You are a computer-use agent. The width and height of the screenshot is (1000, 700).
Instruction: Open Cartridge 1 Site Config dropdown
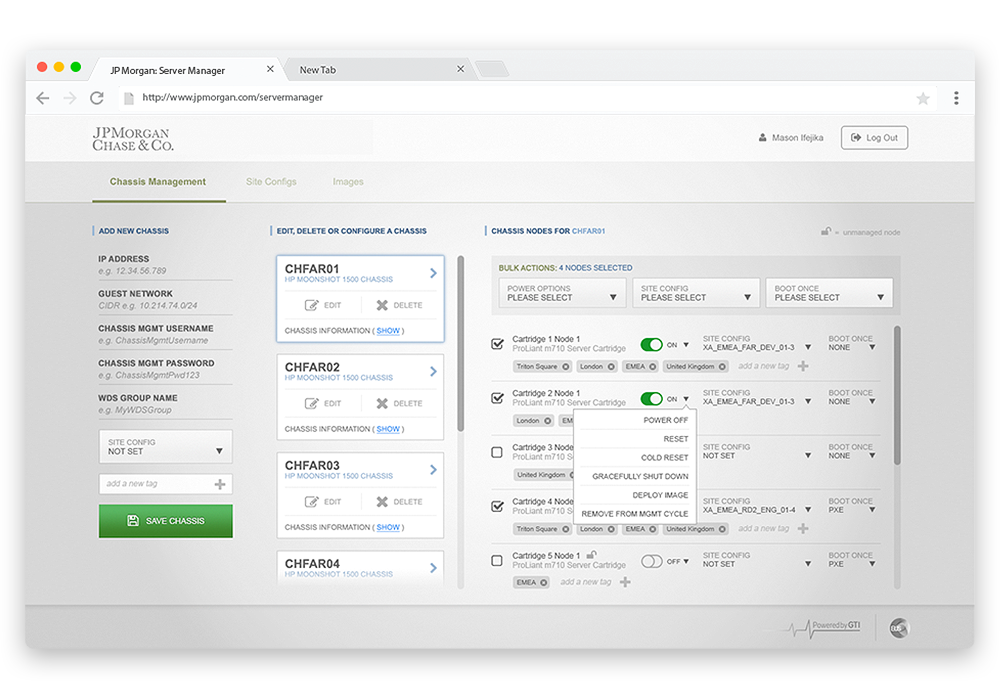click(757, 344)
